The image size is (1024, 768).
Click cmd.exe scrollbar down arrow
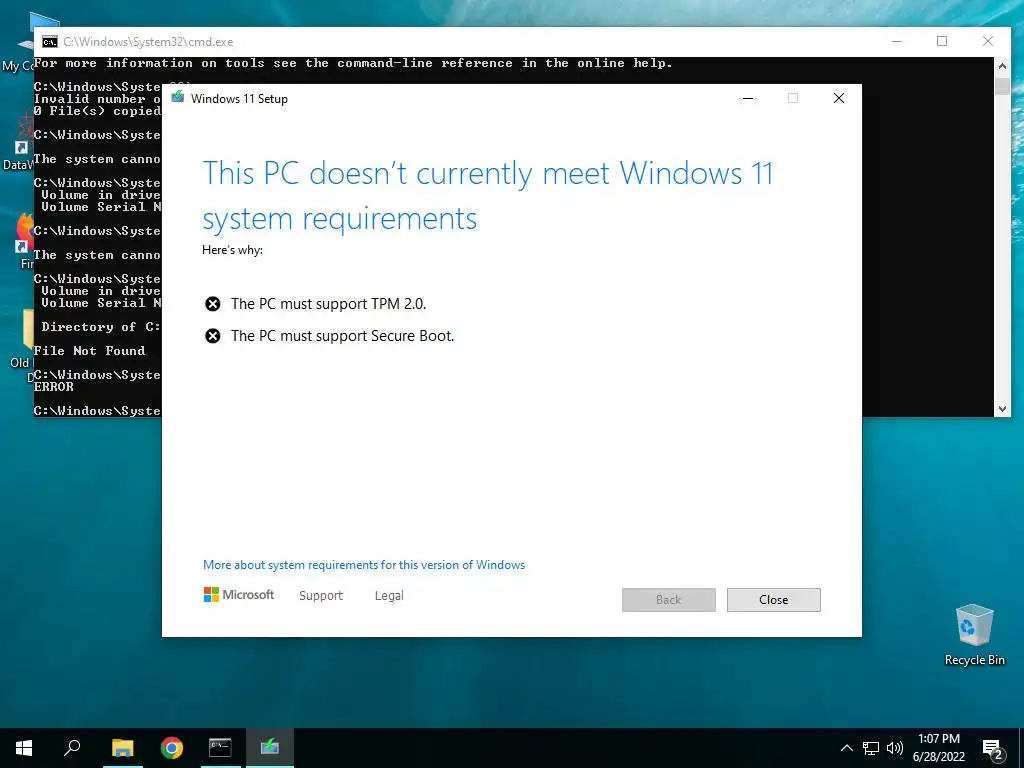[1002, 409]
